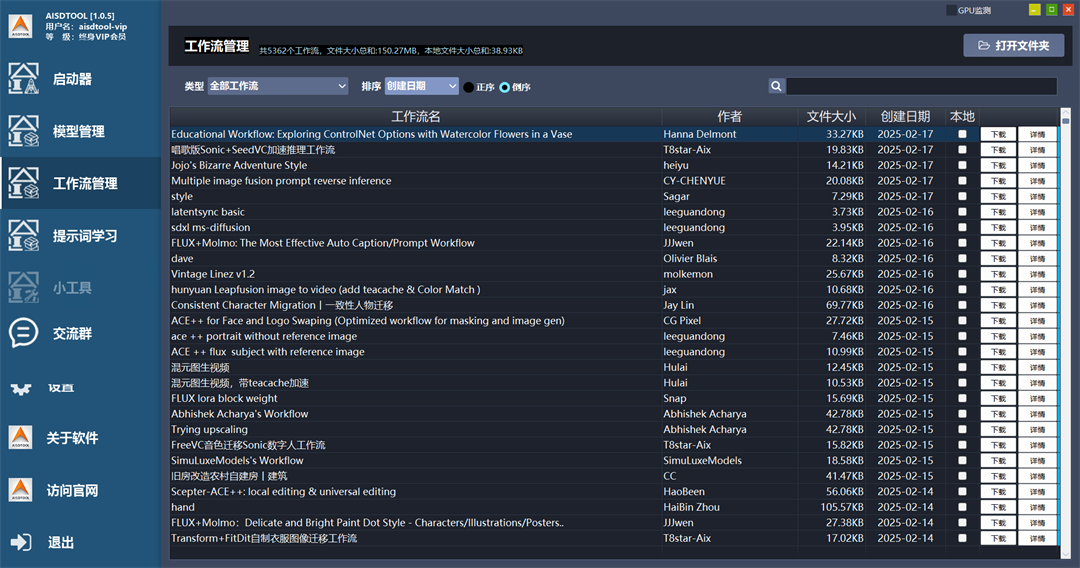Click the 文件大小 column header

click(831, 117)
